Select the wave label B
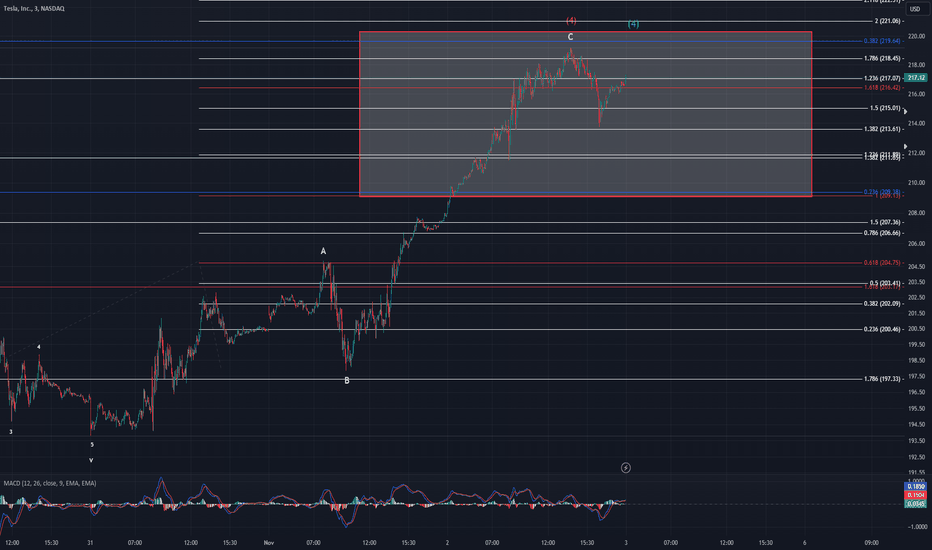 347,381
